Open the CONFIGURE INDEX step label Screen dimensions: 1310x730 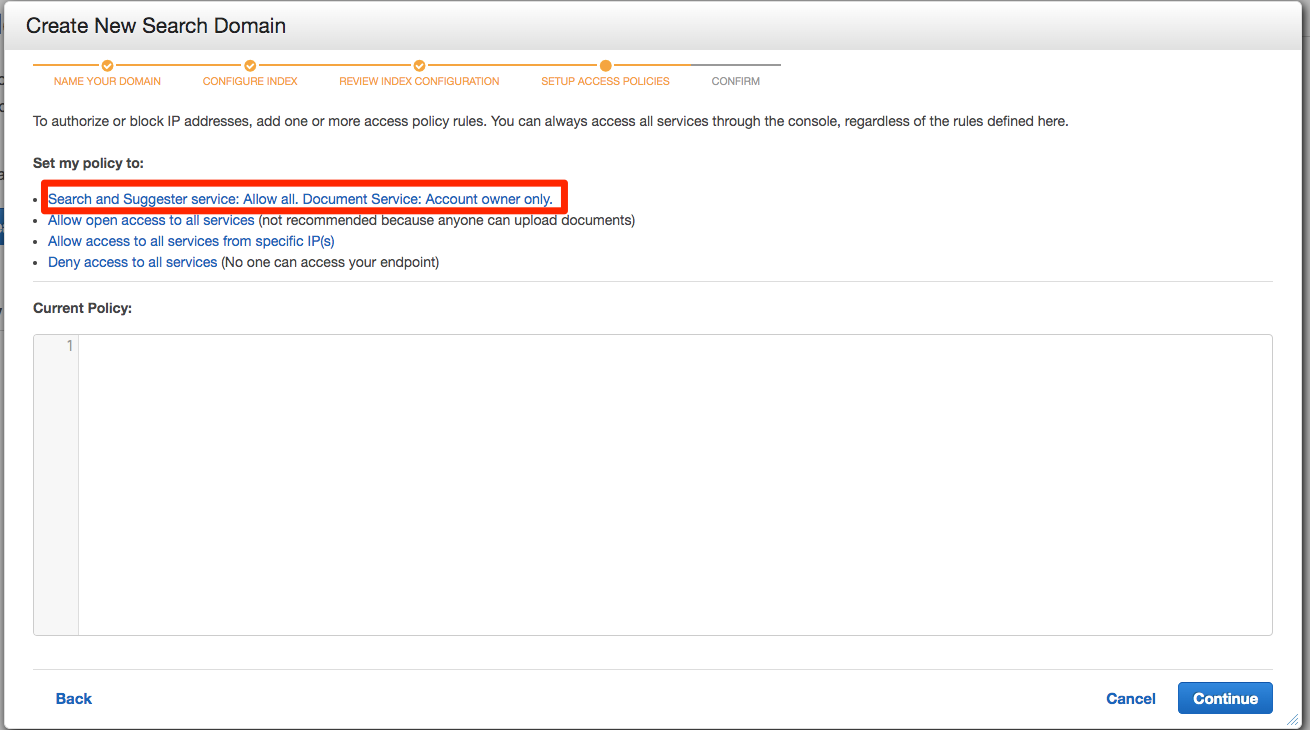tap(250, 82)
